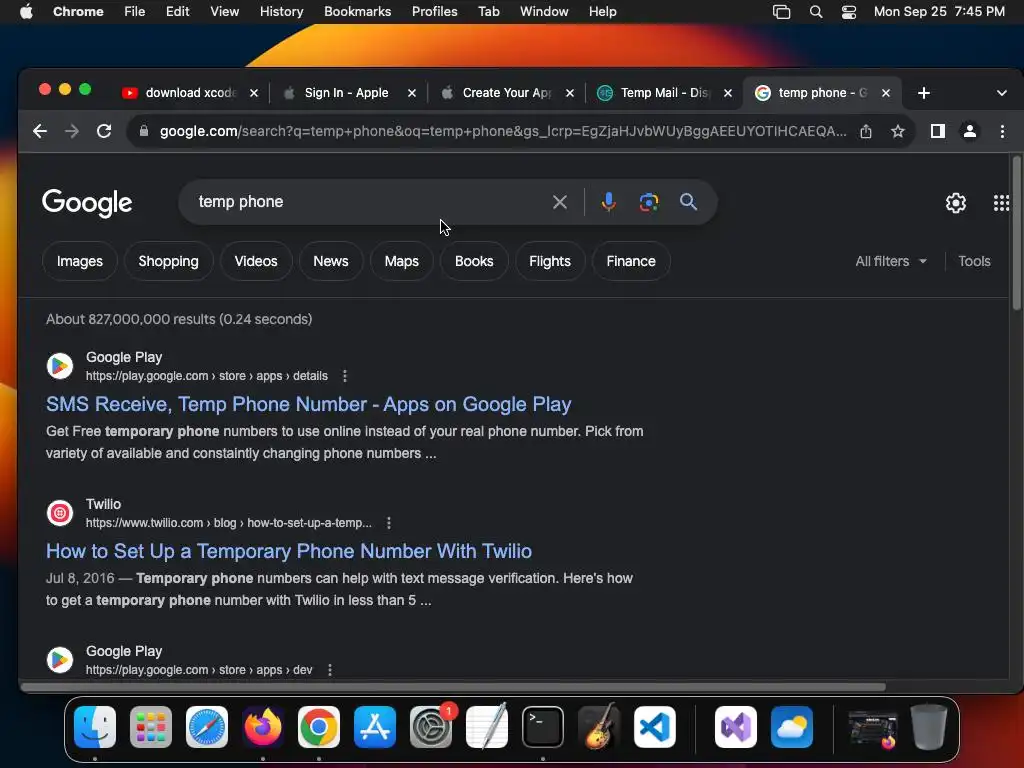Open Launchpad from the Dock
Screen dimensions: 1024x768
[x=151, y=727]
